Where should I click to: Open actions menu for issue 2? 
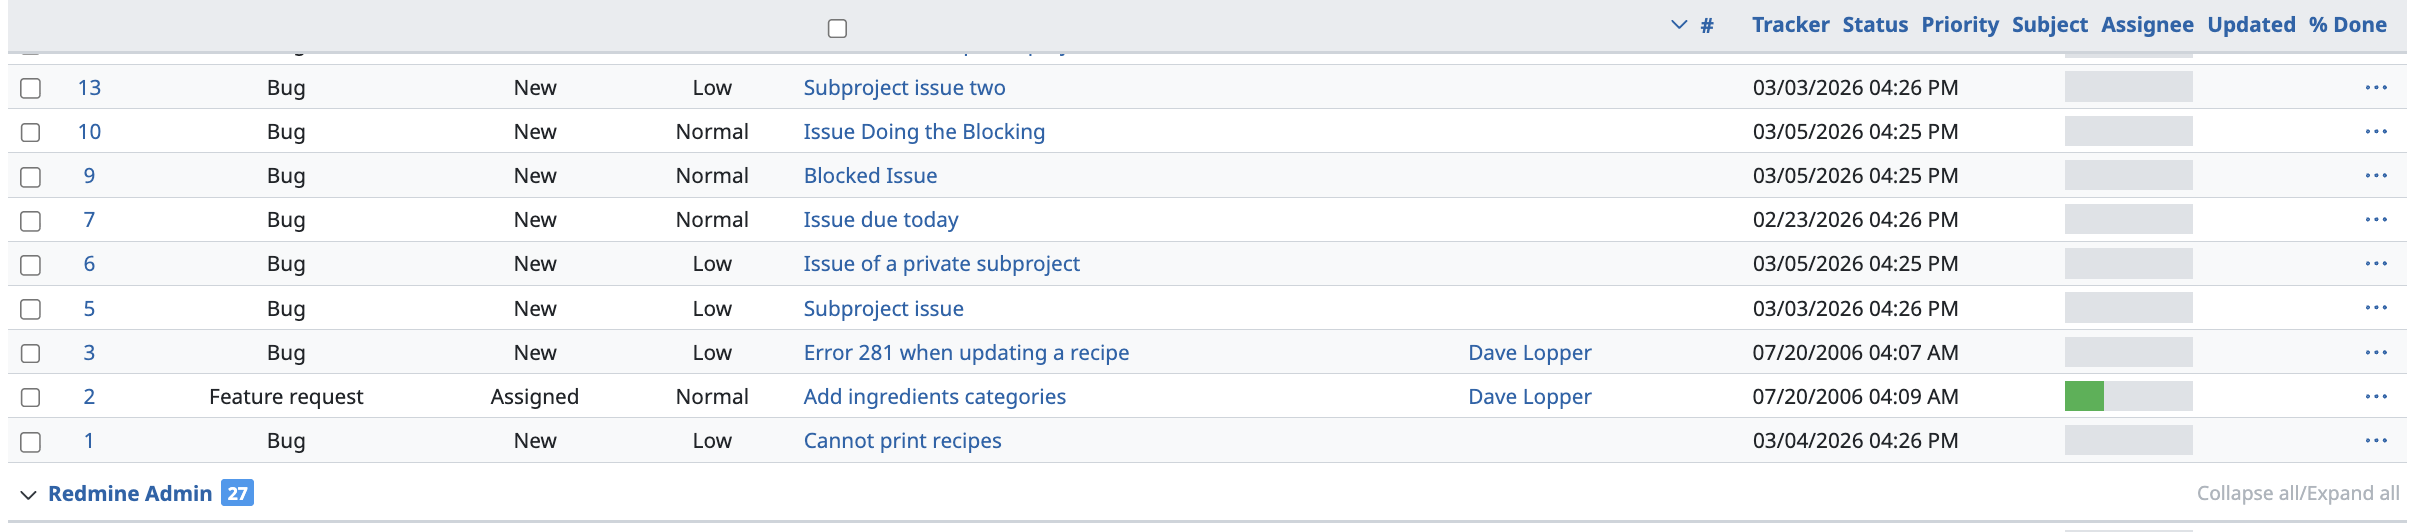point(2376,397)
